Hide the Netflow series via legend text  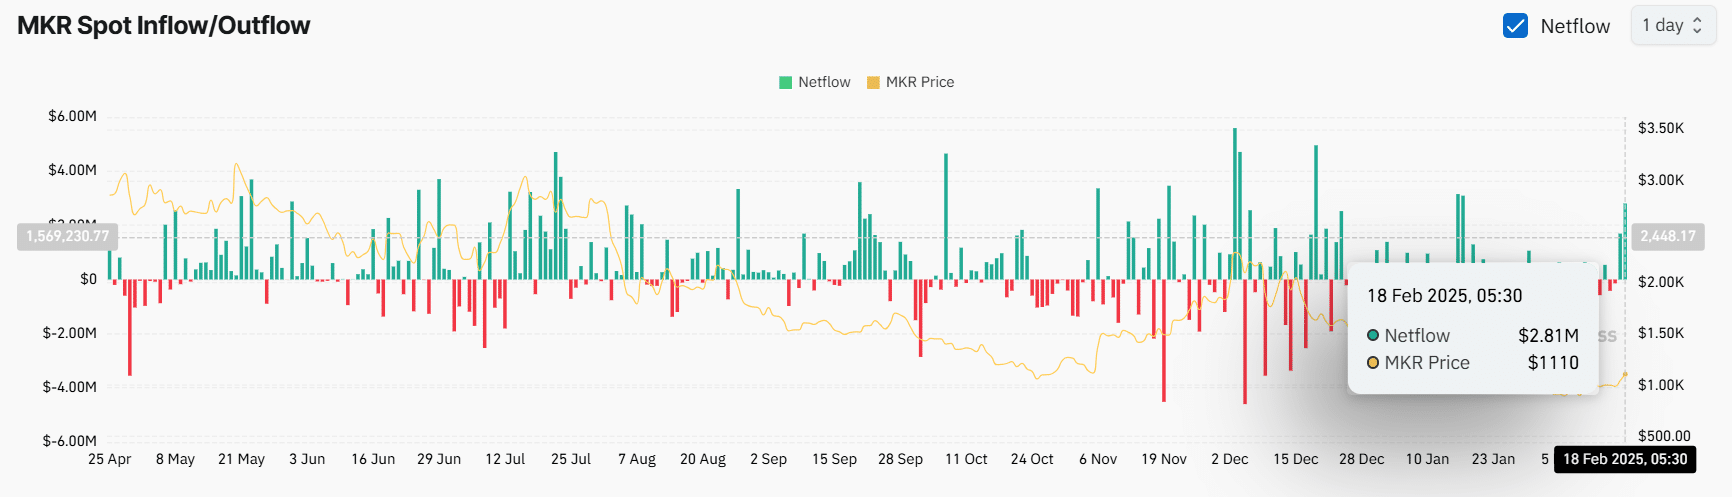pyautogui.click(x=824, y=82)
